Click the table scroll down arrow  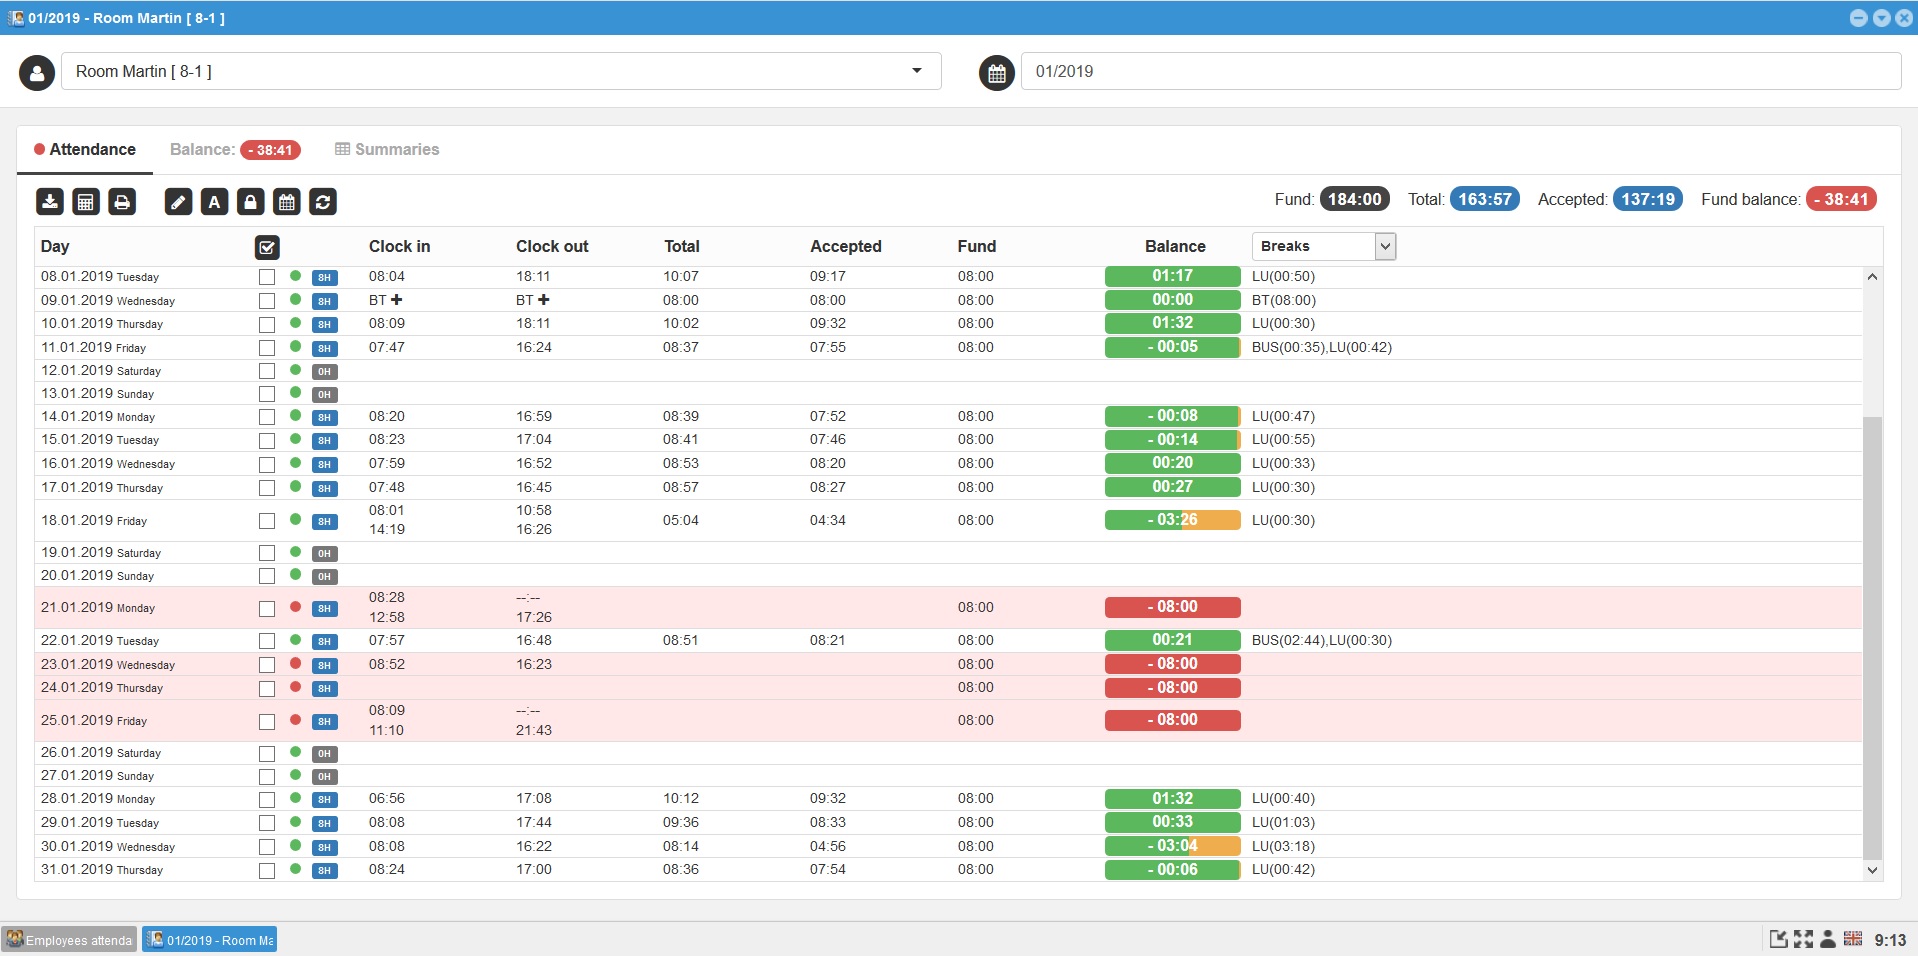click(1872, 871)
